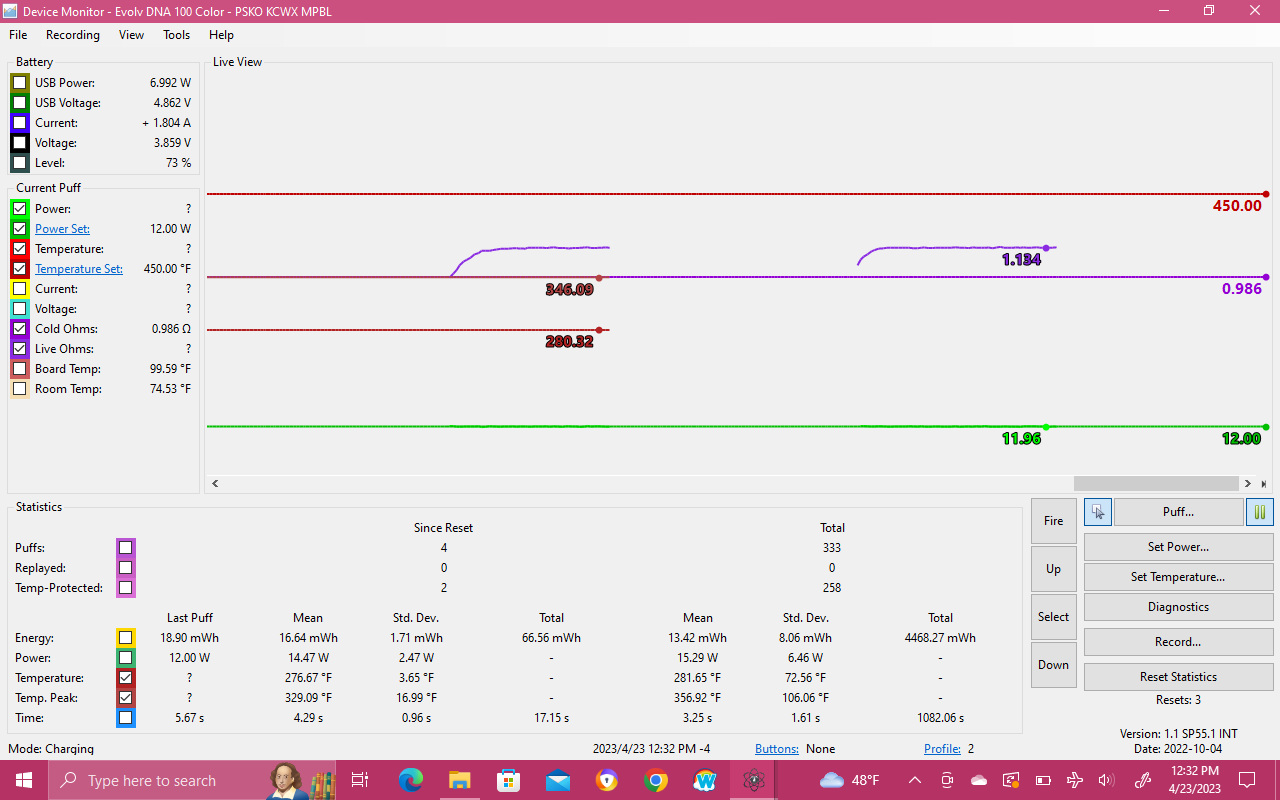Click the cursor icon left of Puff button
1280x800 pixels.
coord(1098,512)
